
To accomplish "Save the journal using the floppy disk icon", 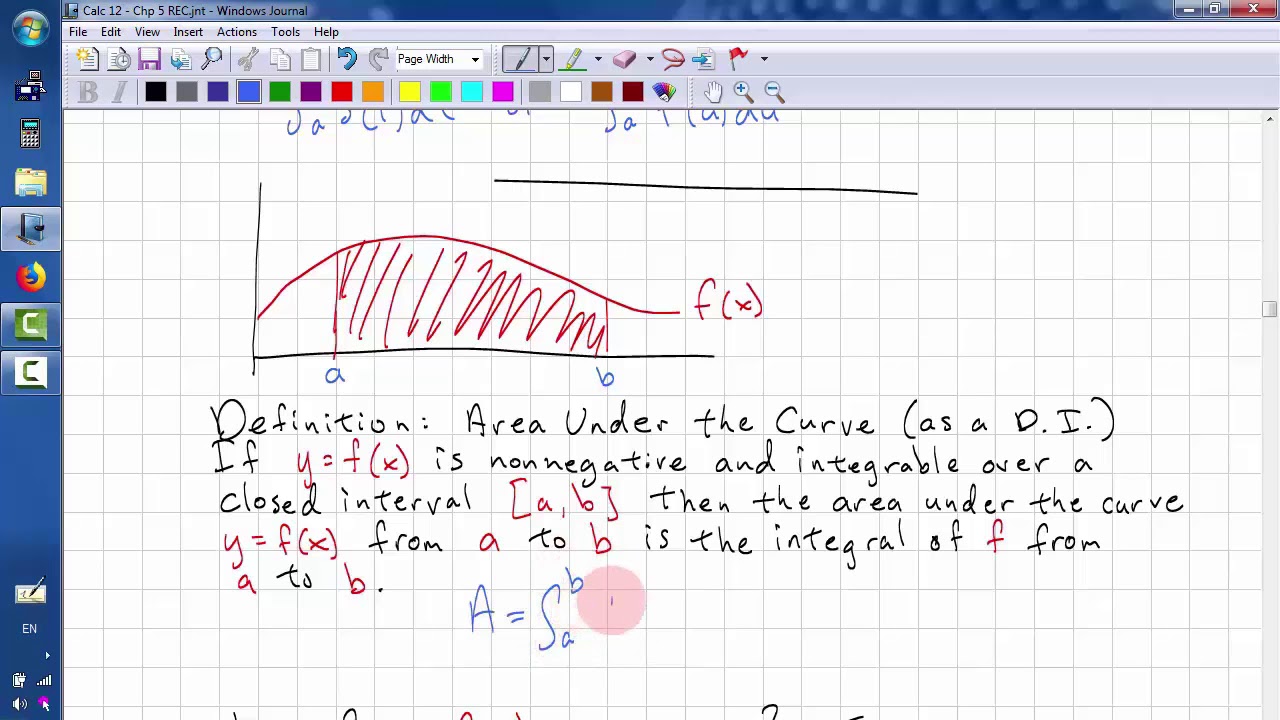I will (x=150, y=59).
